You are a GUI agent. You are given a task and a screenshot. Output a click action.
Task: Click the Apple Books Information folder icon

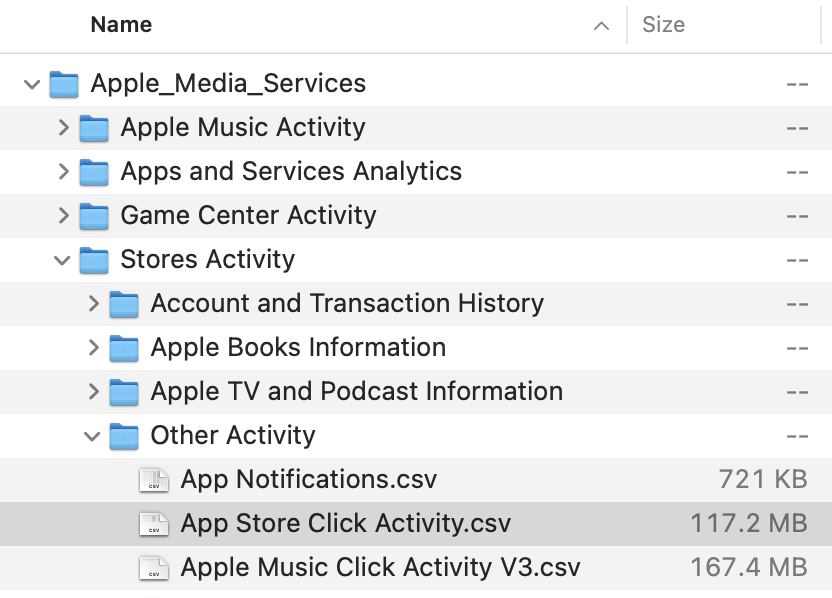pos(124,348)
